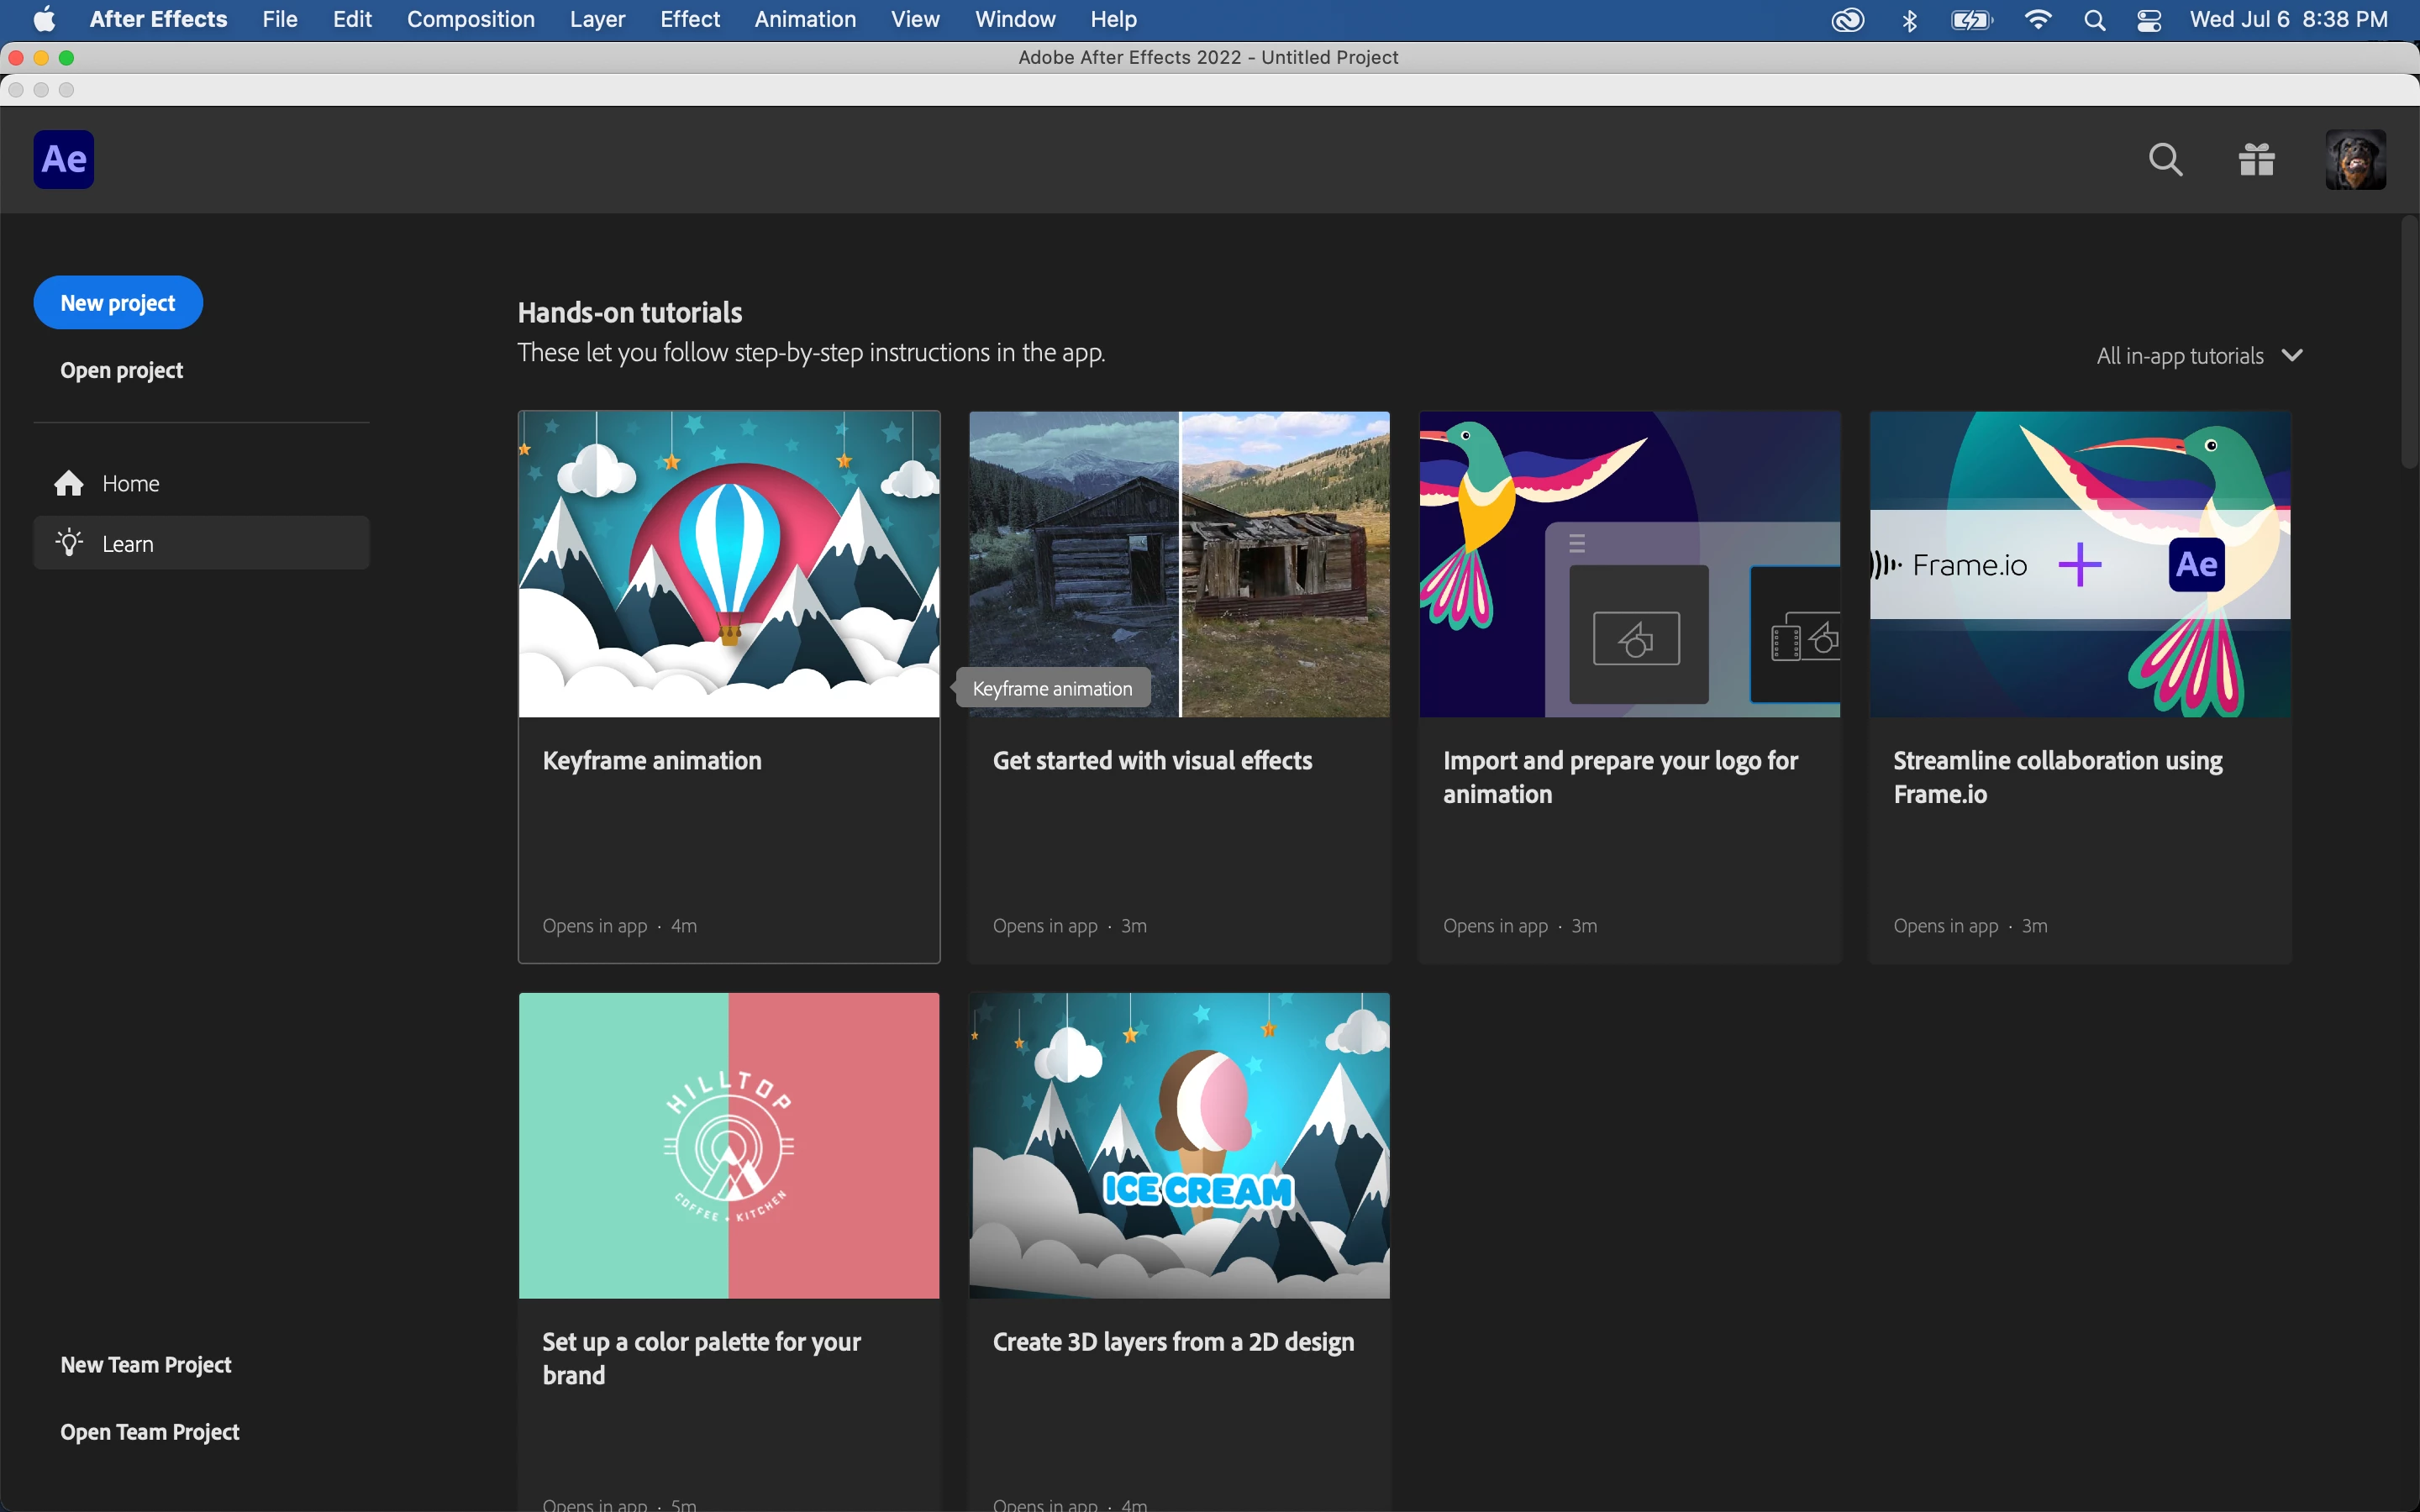This screenshot has height=1512, width=2420.
Task: Open the search magnifier in app header
Action: click(2165, 159)
